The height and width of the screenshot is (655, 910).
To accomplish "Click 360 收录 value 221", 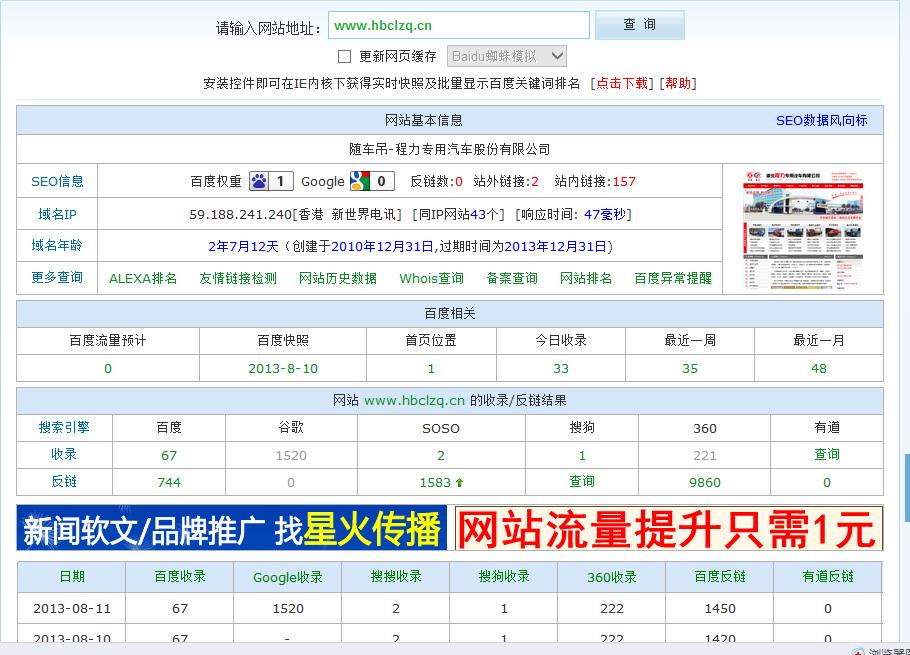I will point(705,456).
